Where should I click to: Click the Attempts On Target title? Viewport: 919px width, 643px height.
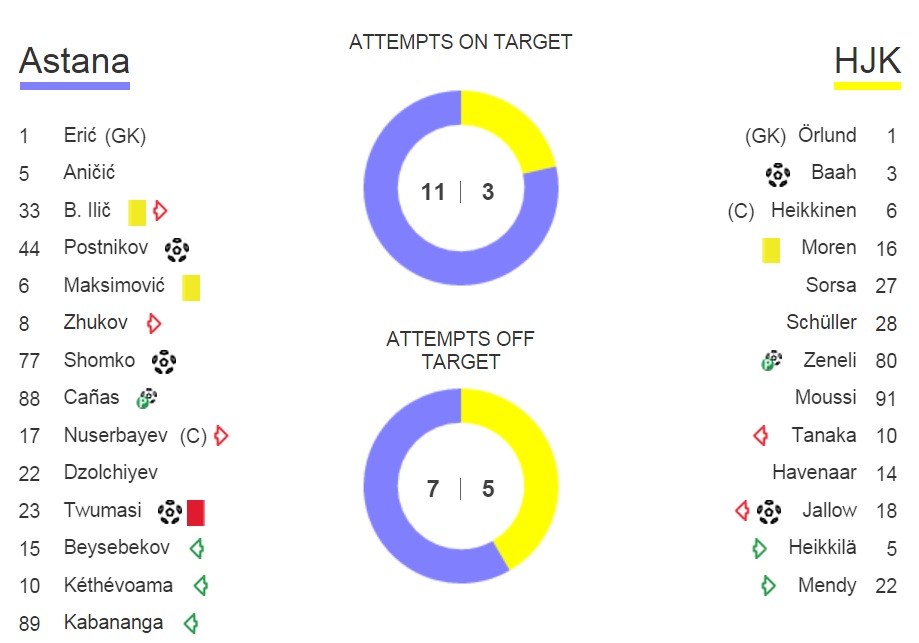461,42
